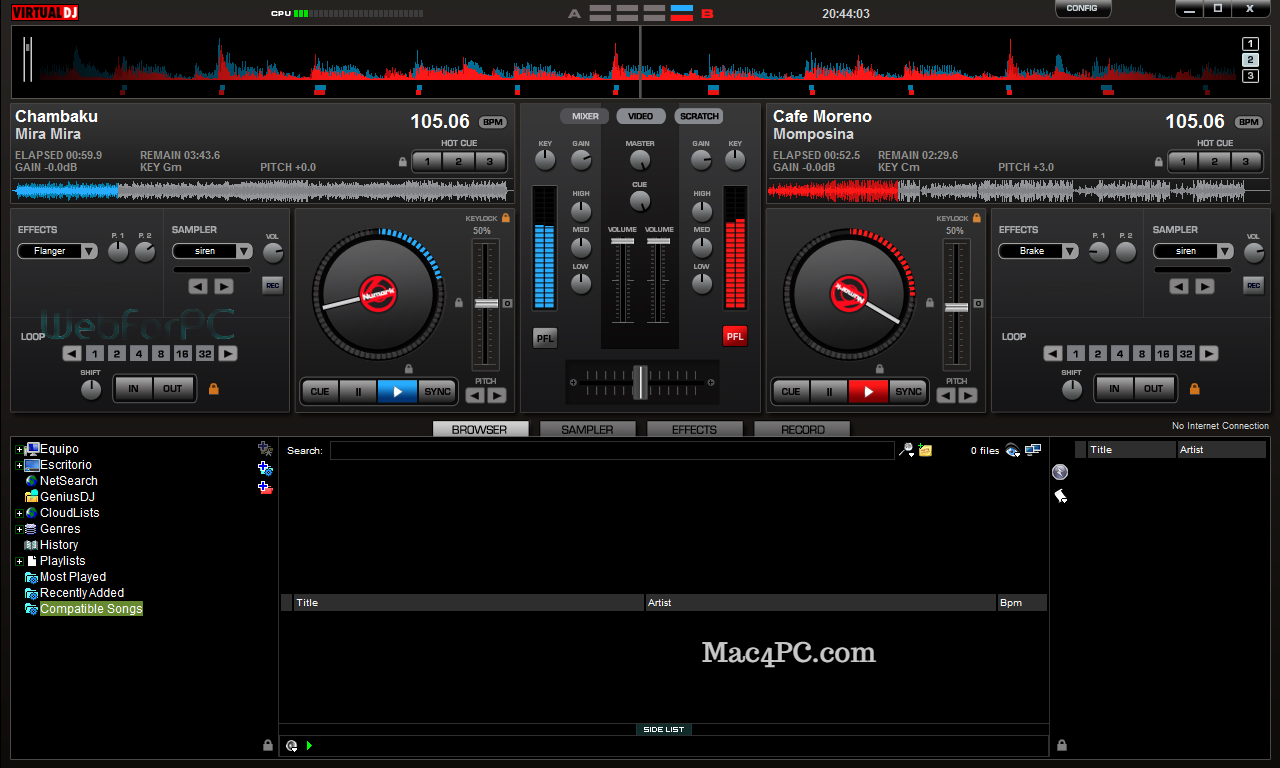Image resolution: width=1280 pixels, height=768 pixels.
Task: Click the SIDE LIST divider label
Action: pos(664,730)
